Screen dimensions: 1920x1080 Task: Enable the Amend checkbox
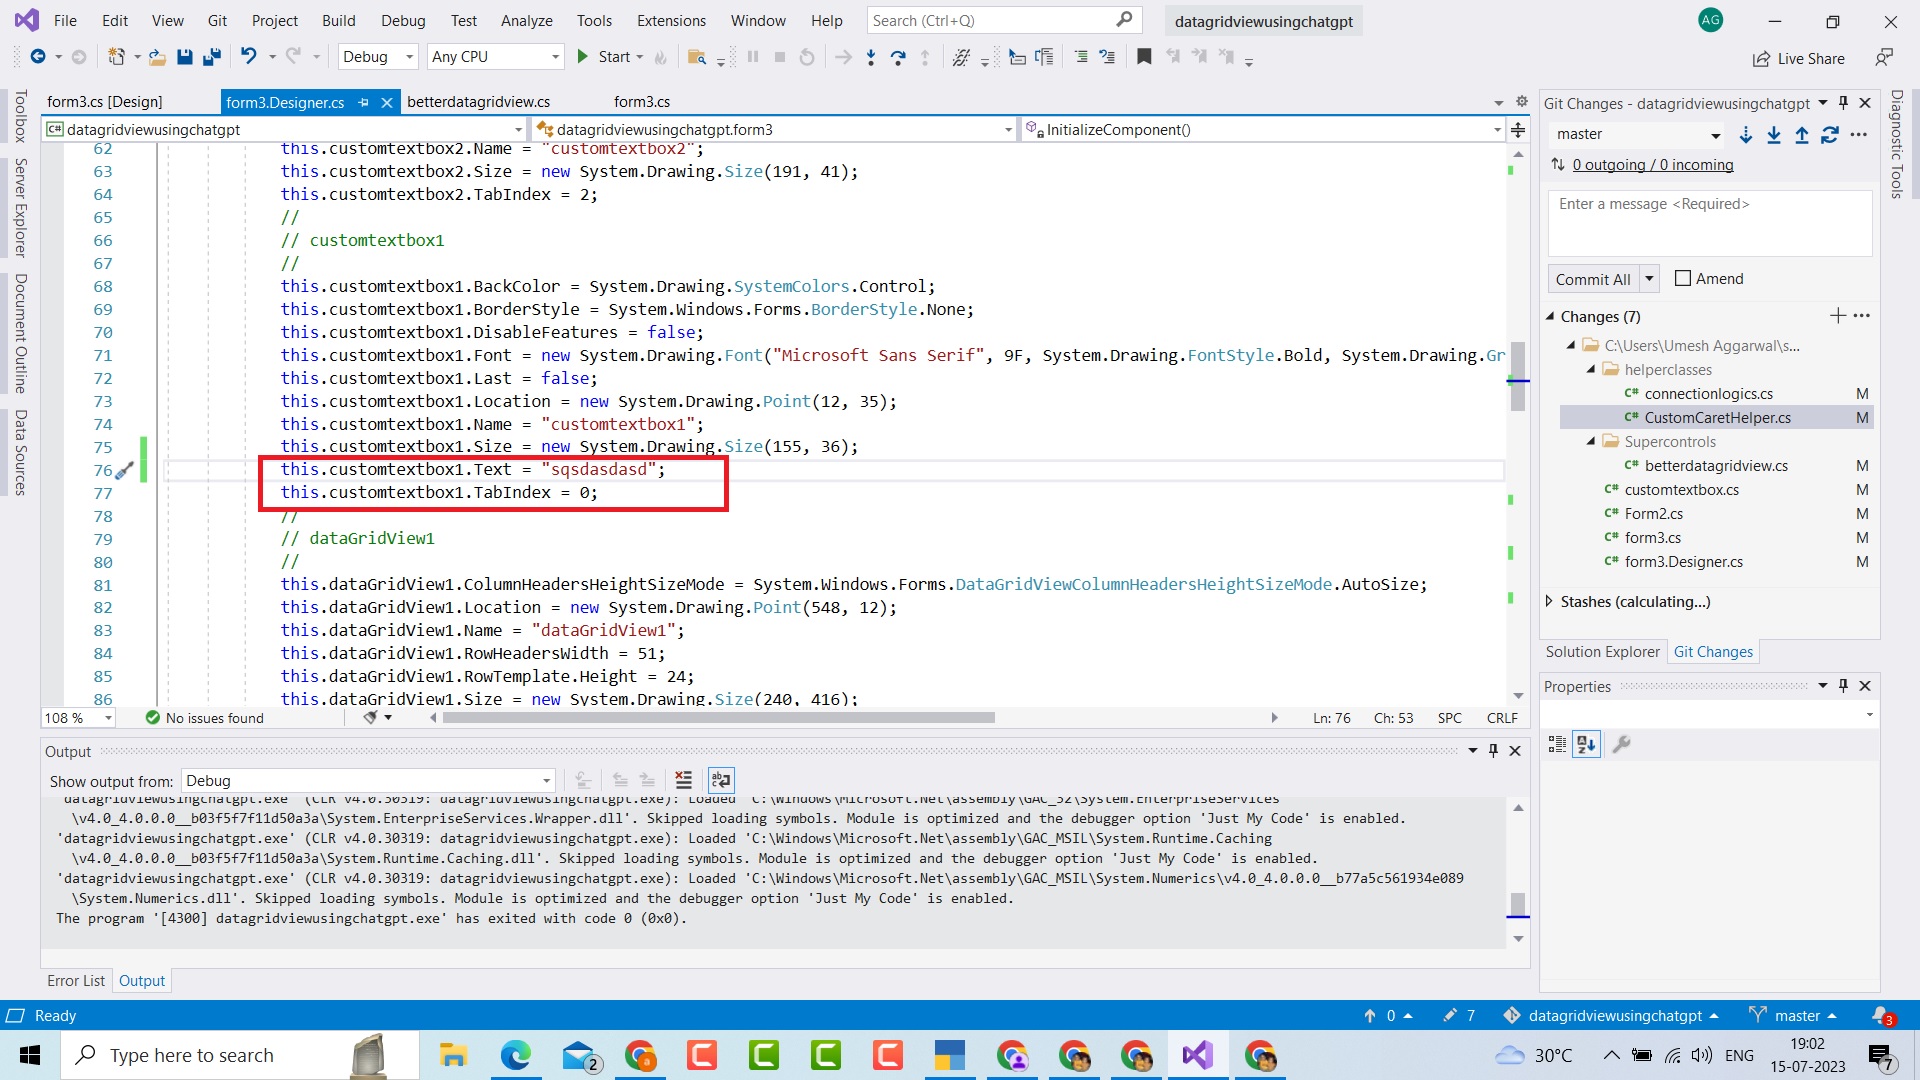(1683, 279)
